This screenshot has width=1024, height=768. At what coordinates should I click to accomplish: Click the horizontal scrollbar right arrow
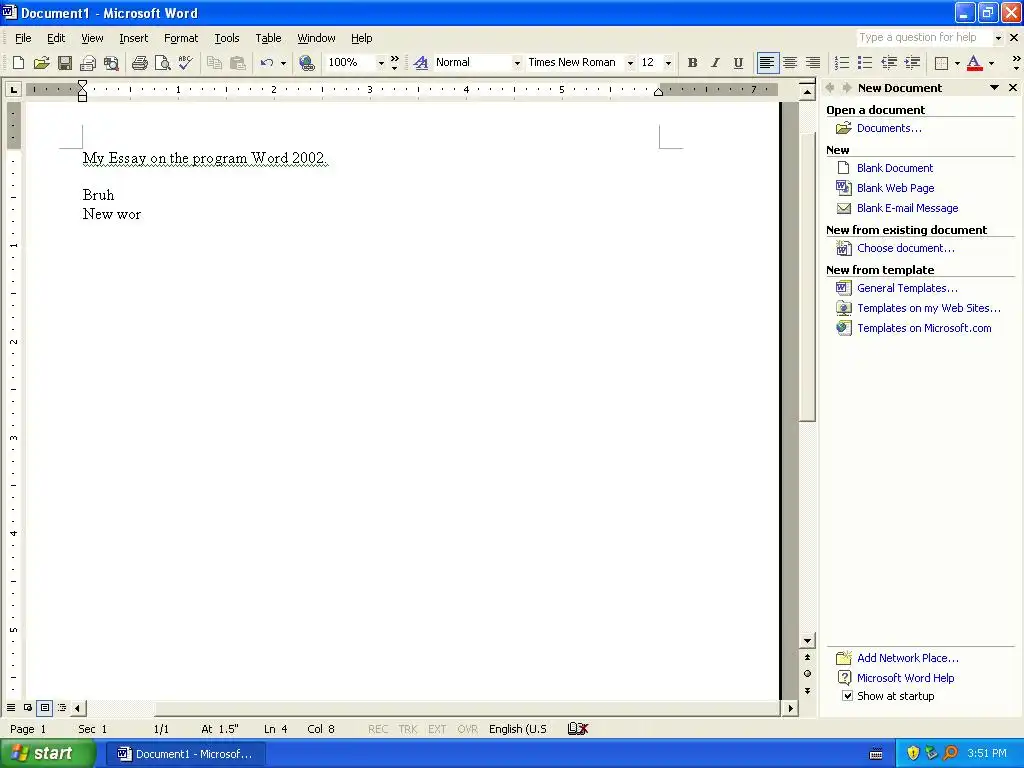click(791, 708)
